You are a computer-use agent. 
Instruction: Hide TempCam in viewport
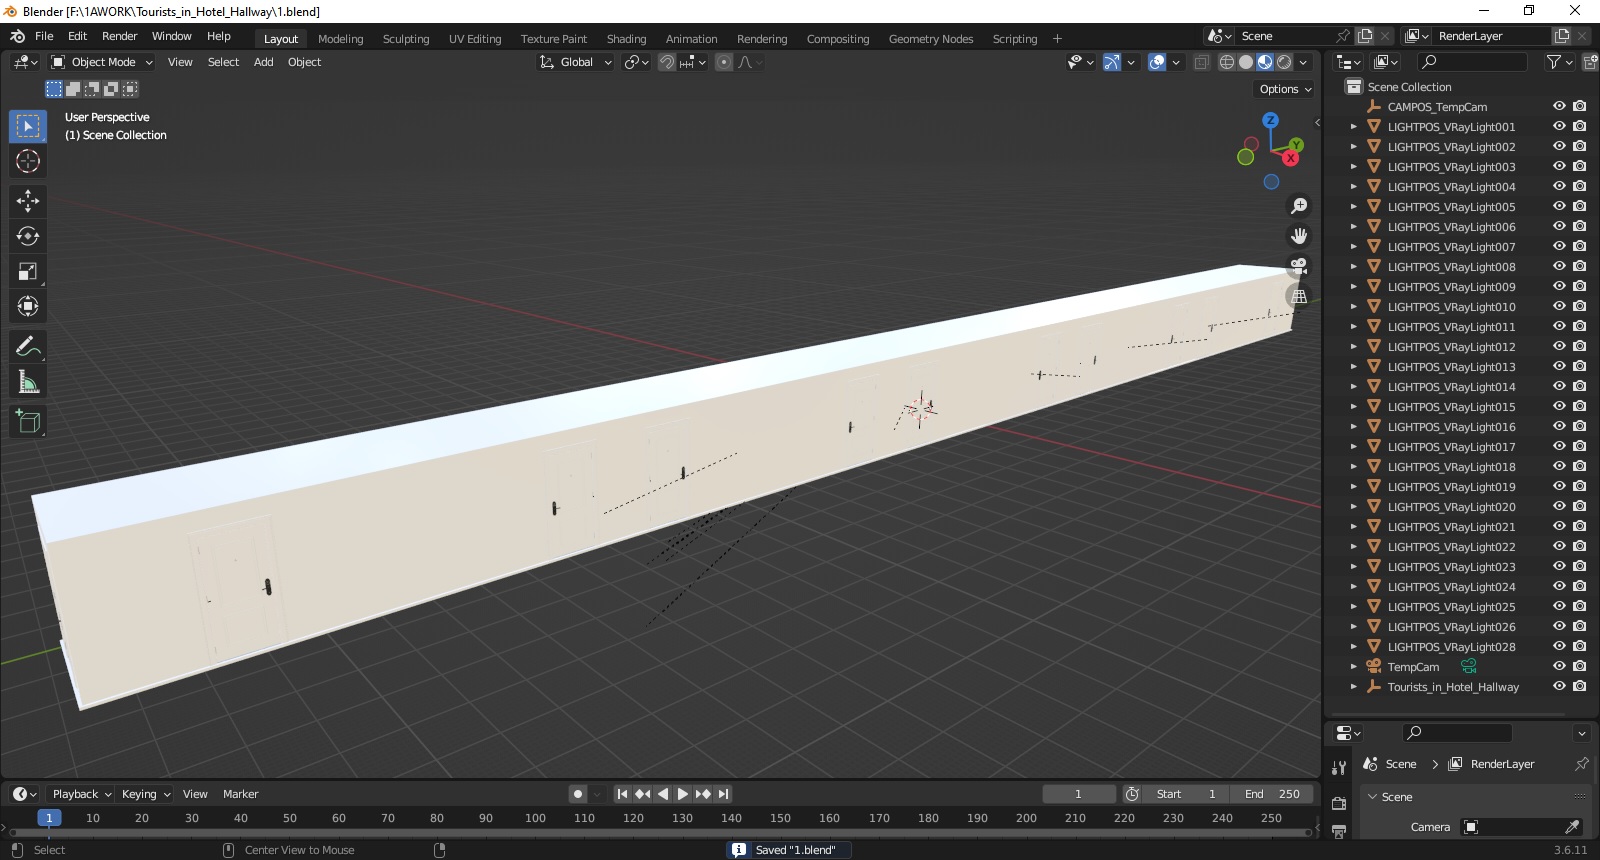[x=1559, y=667]
